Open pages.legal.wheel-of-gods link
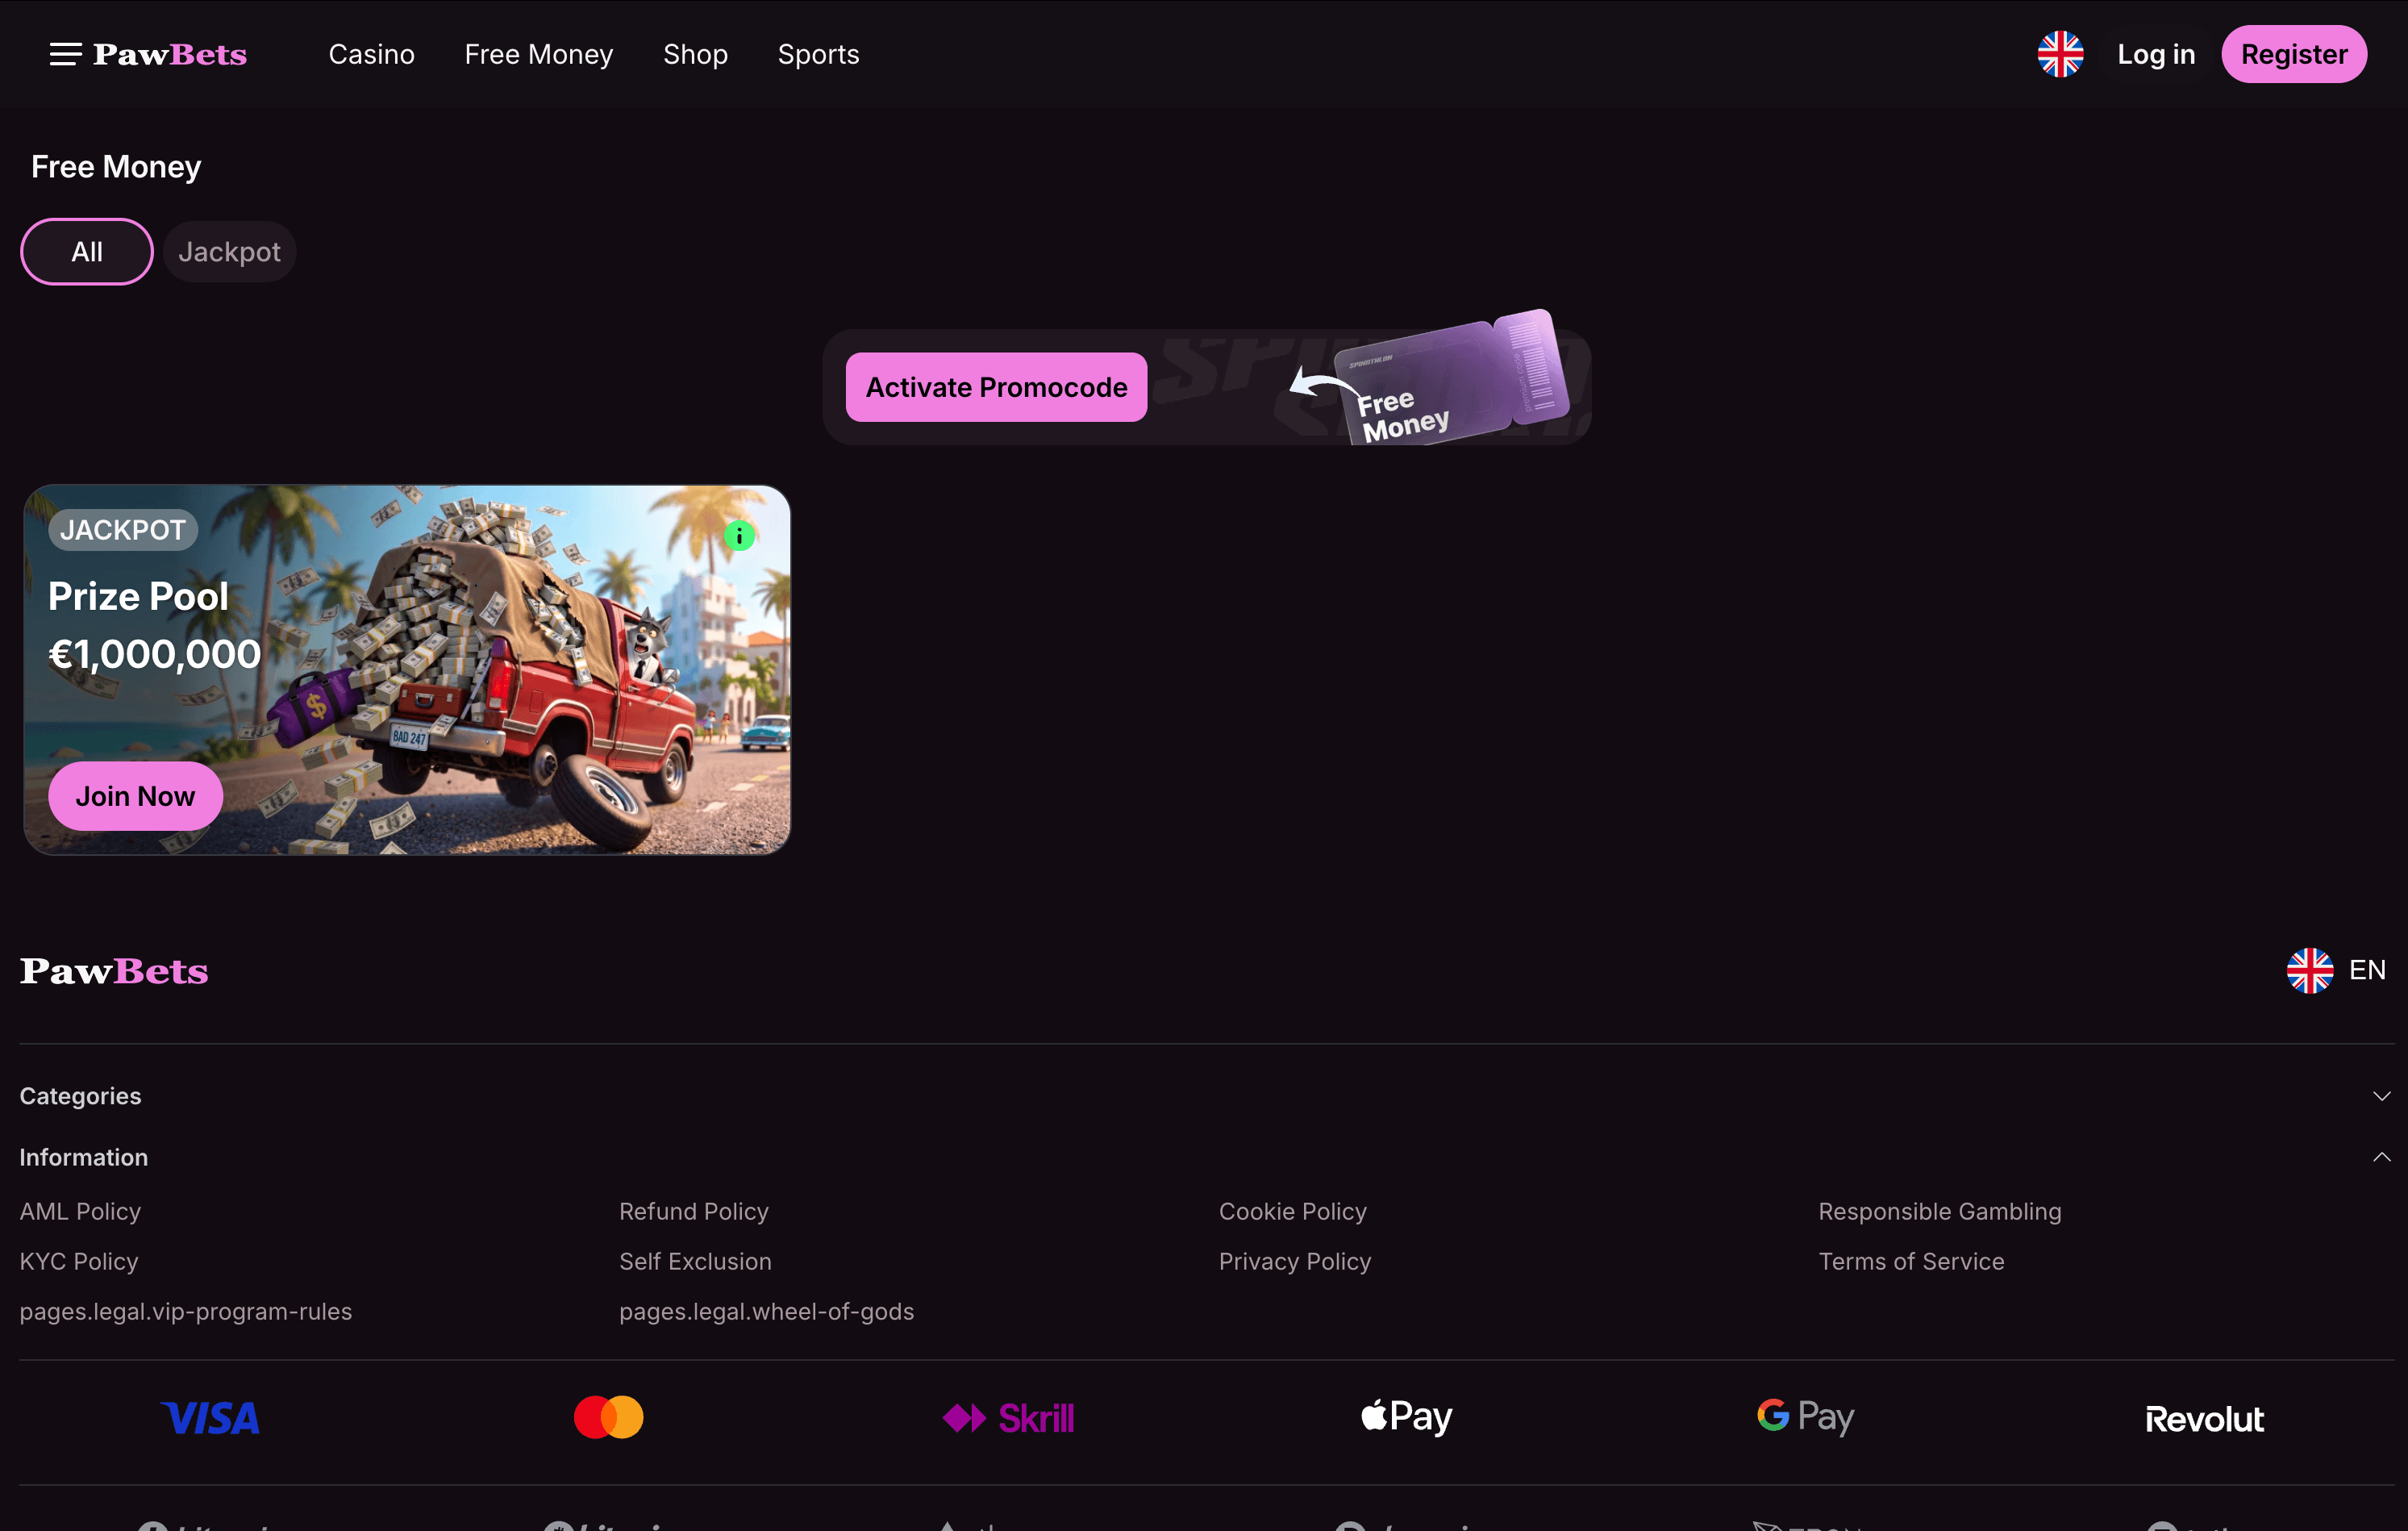Screen dimensions: 2408x1531 (766, 1311)
